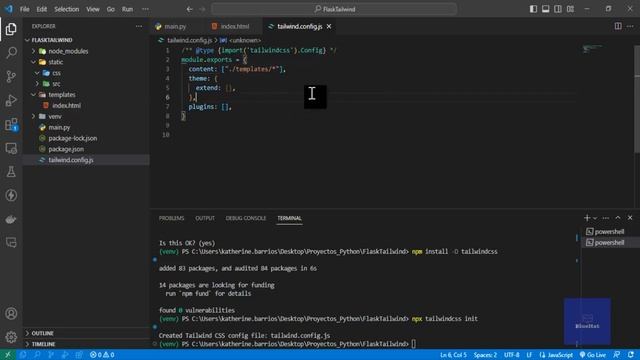The height and width of the screenshot is (360, 640).
Task: Collapse the static folder
Action: [x=33, y=62]
